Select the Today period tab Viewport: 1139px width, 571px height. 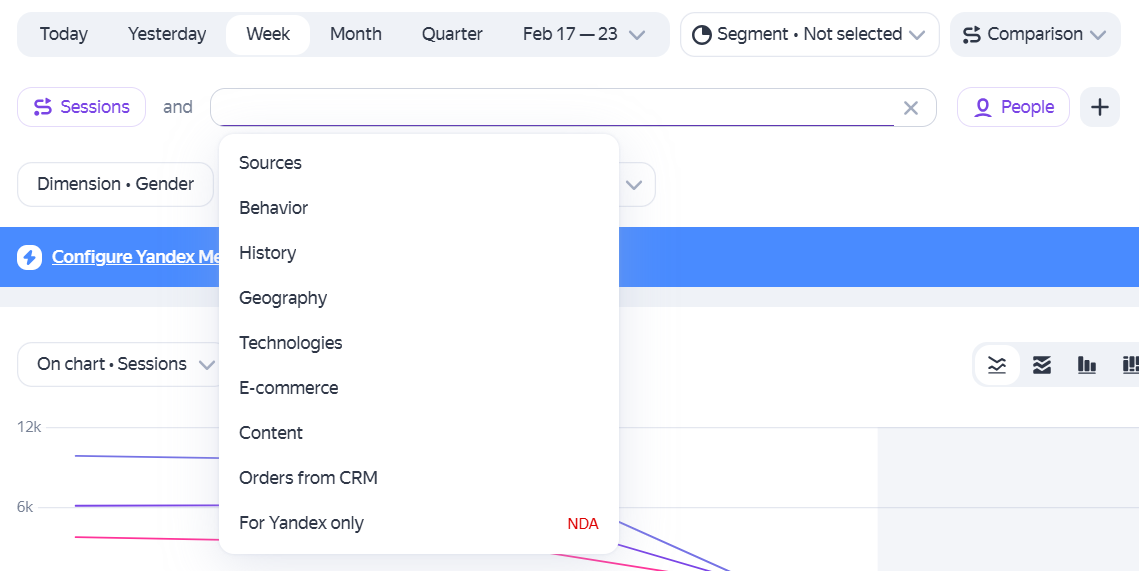(64, 34)
